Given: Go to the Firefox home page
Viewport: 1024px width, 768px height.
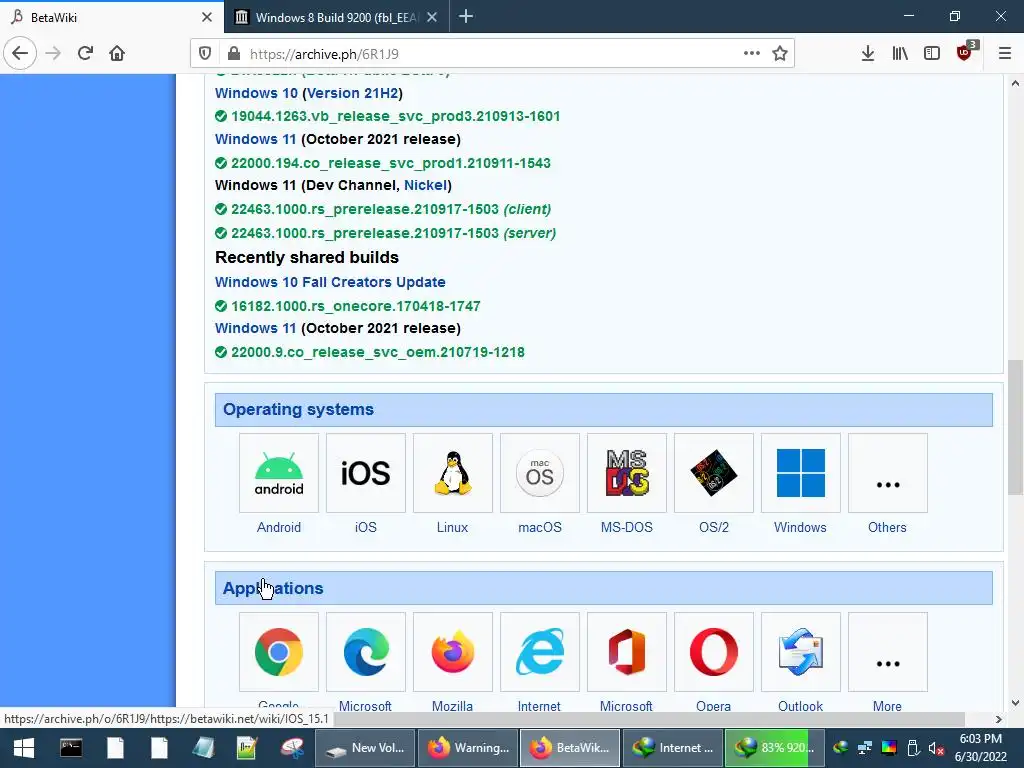Looking at the screenshot, I should (x=117, y=54).
